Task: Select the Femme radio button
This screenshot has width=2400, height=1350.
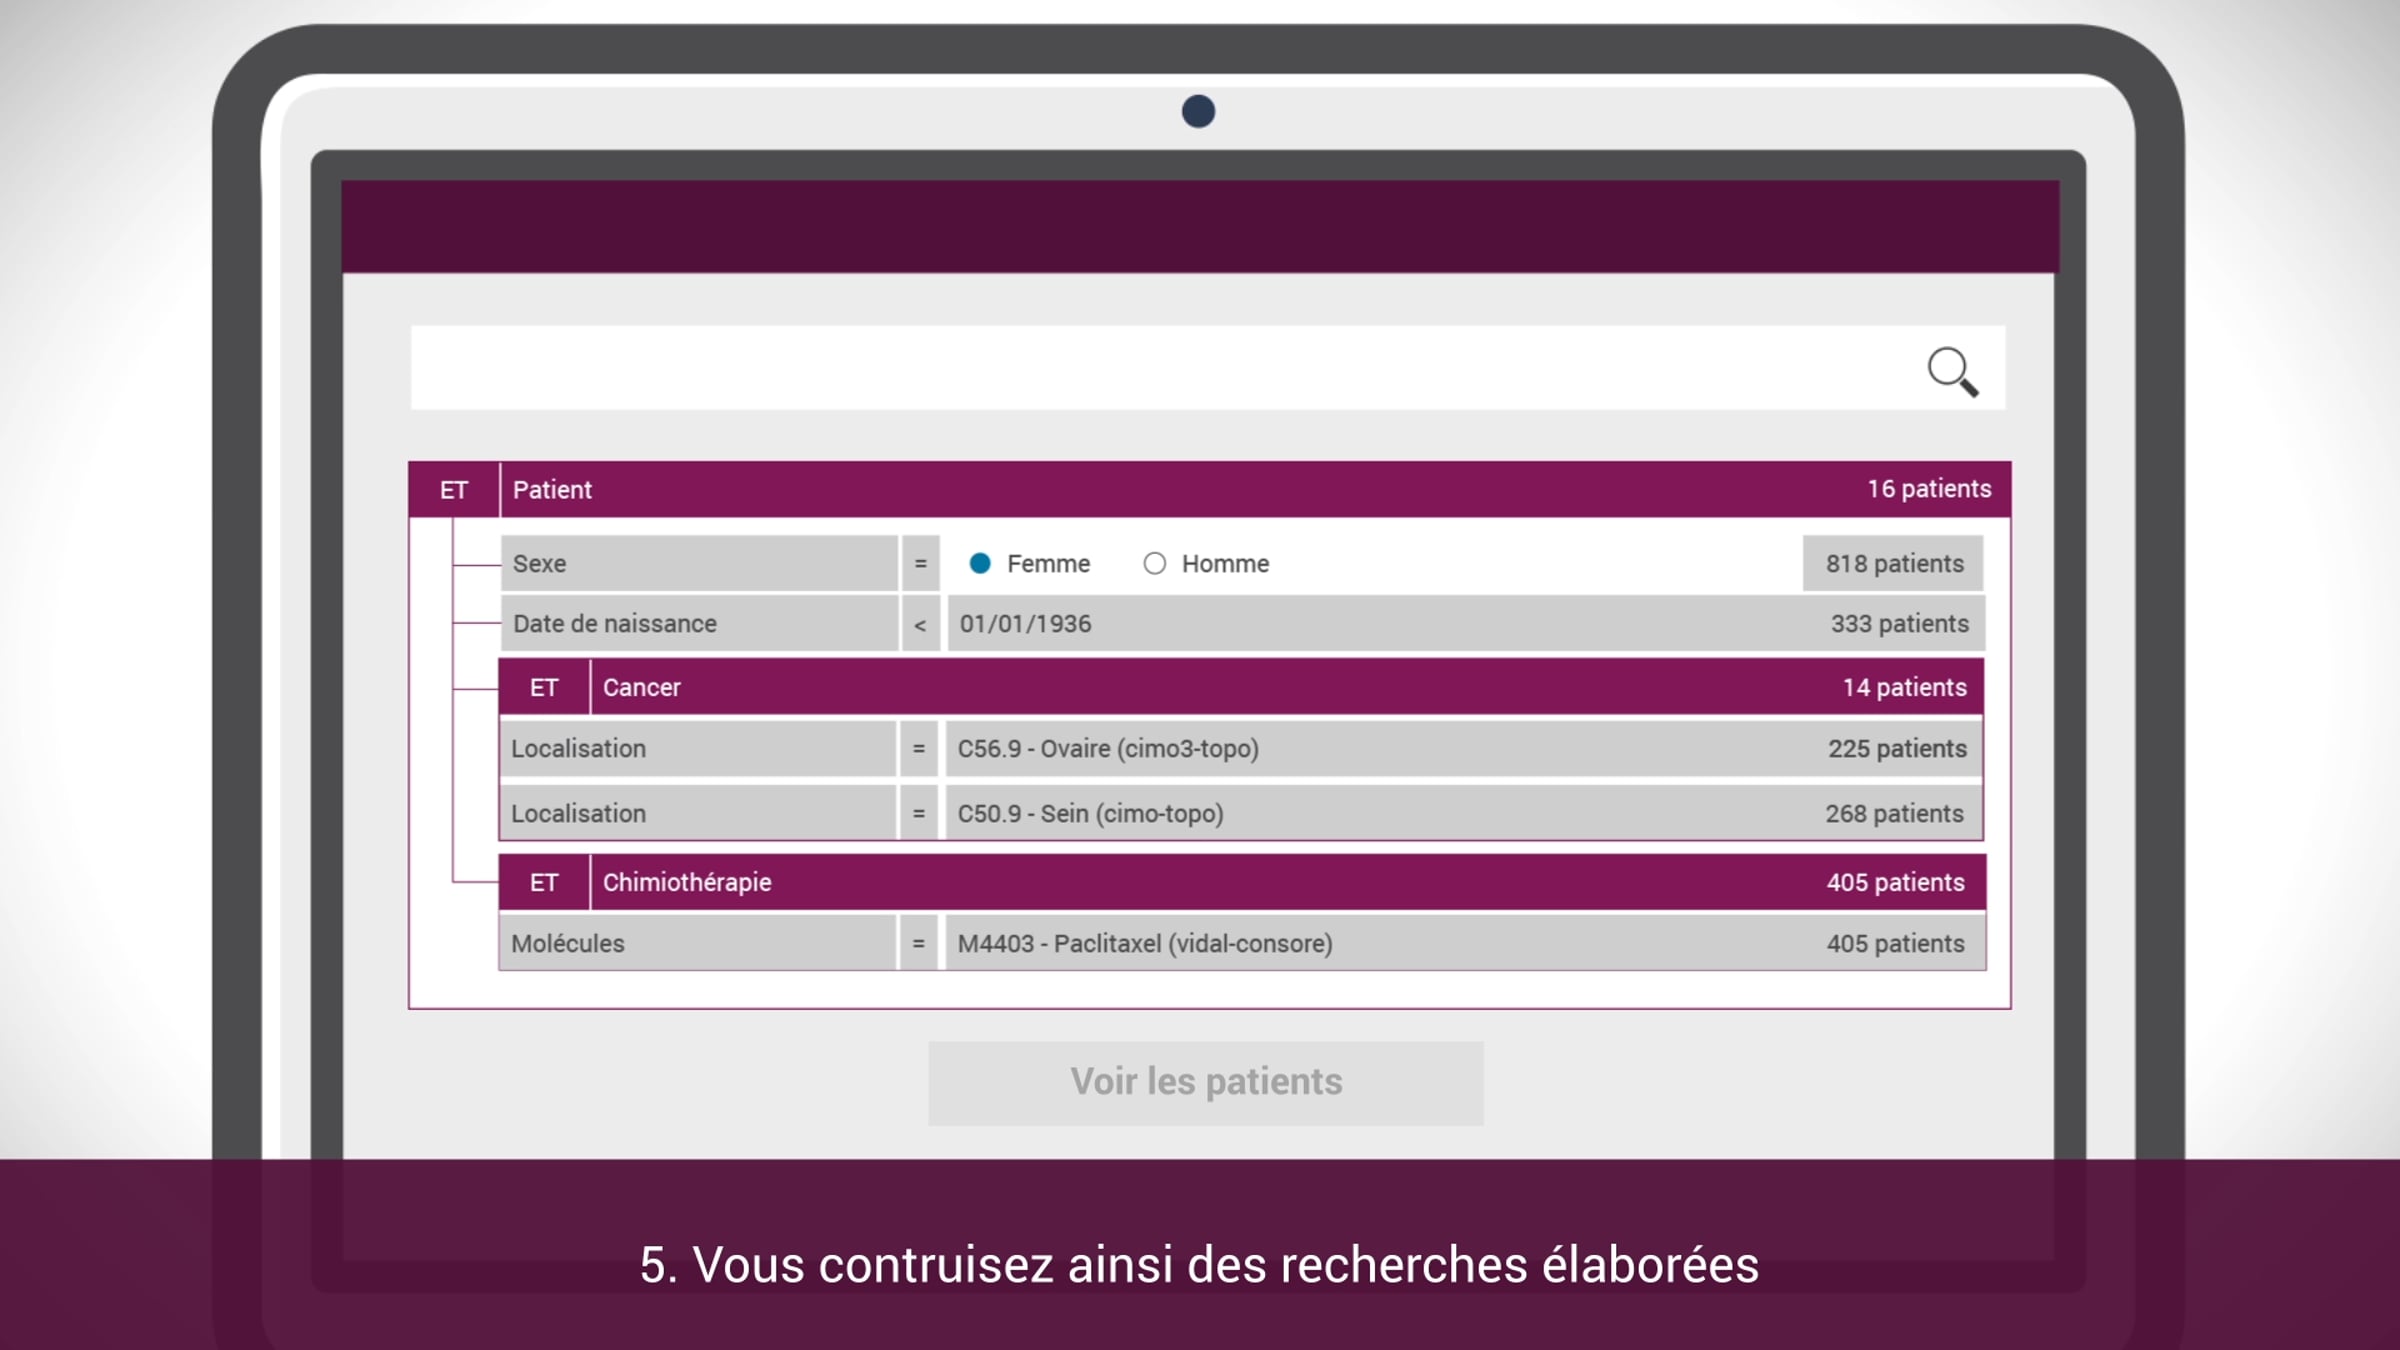Action: (x=980, y=564)
